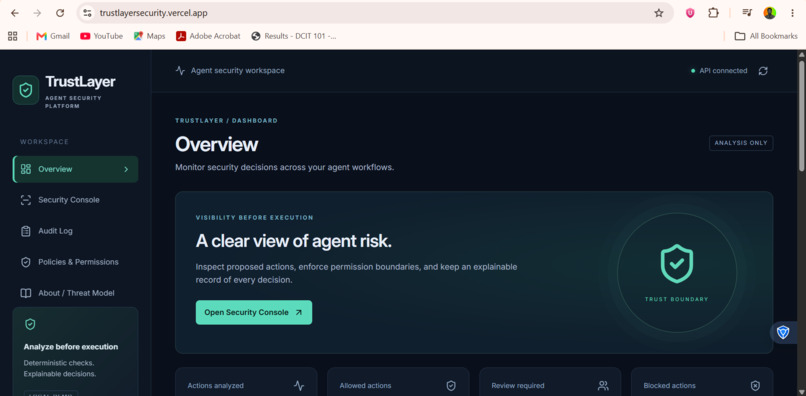The width and height of the screenshot is (806, 396).
Task: Click the browser Forward arrow
Action: [x=37, y=13]
